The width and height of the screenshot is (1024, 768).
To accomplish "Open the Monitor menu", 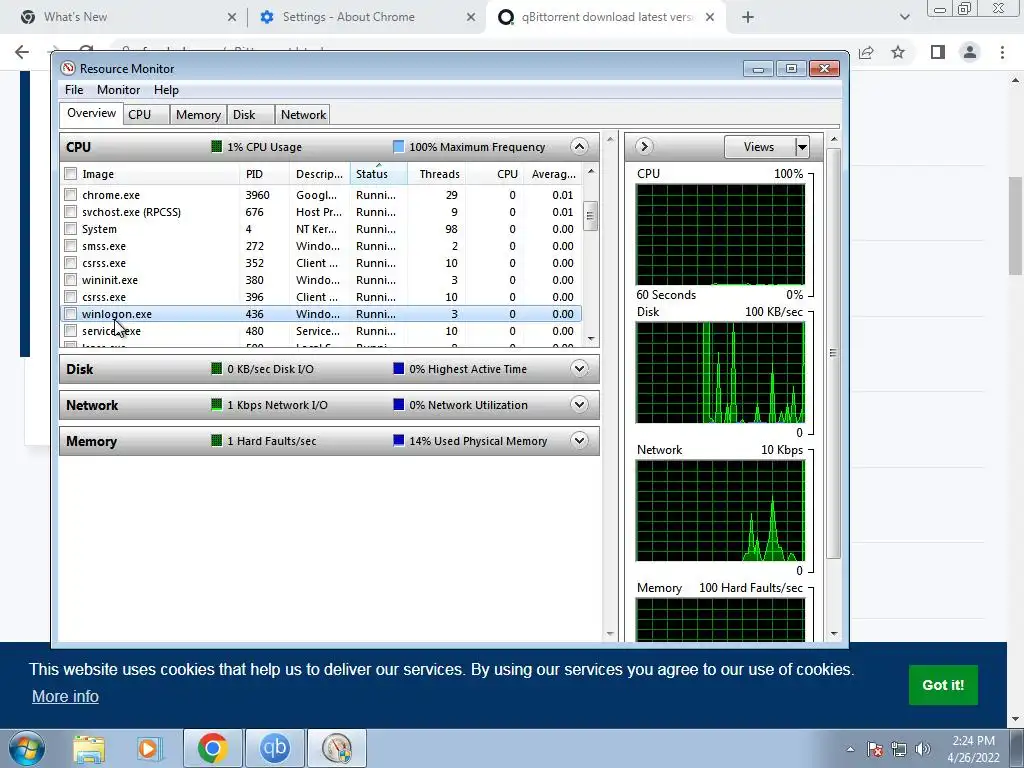I will 118,90.
